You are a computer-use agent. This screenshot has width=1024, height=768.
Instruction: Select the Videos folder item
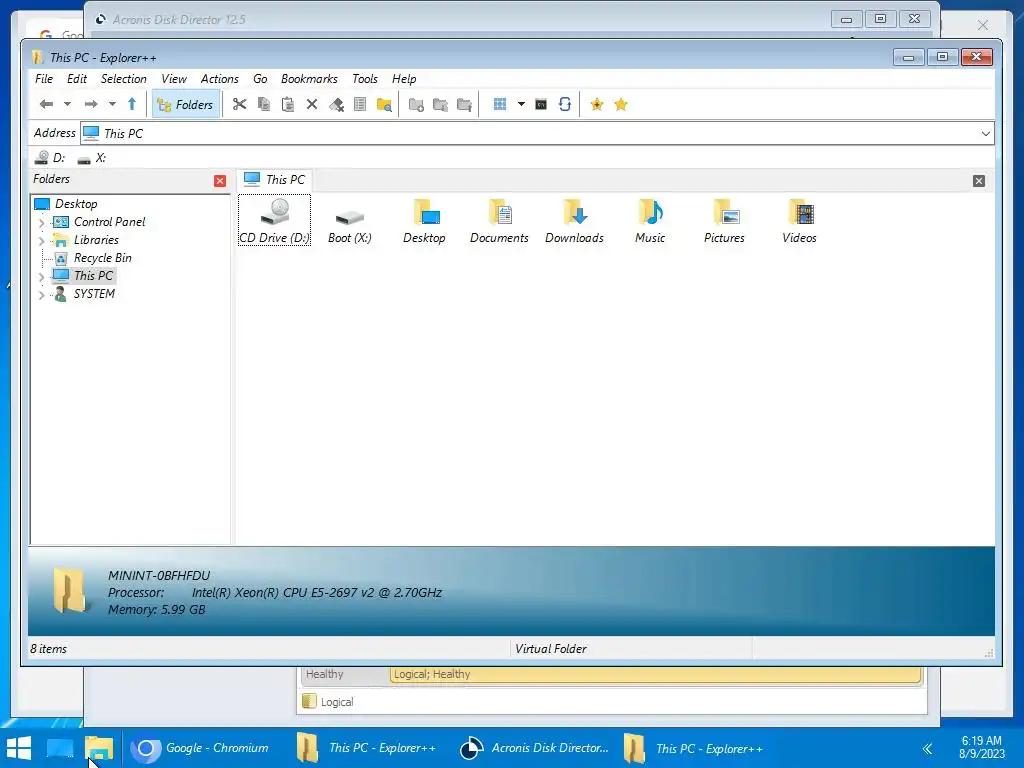point(799,221)
